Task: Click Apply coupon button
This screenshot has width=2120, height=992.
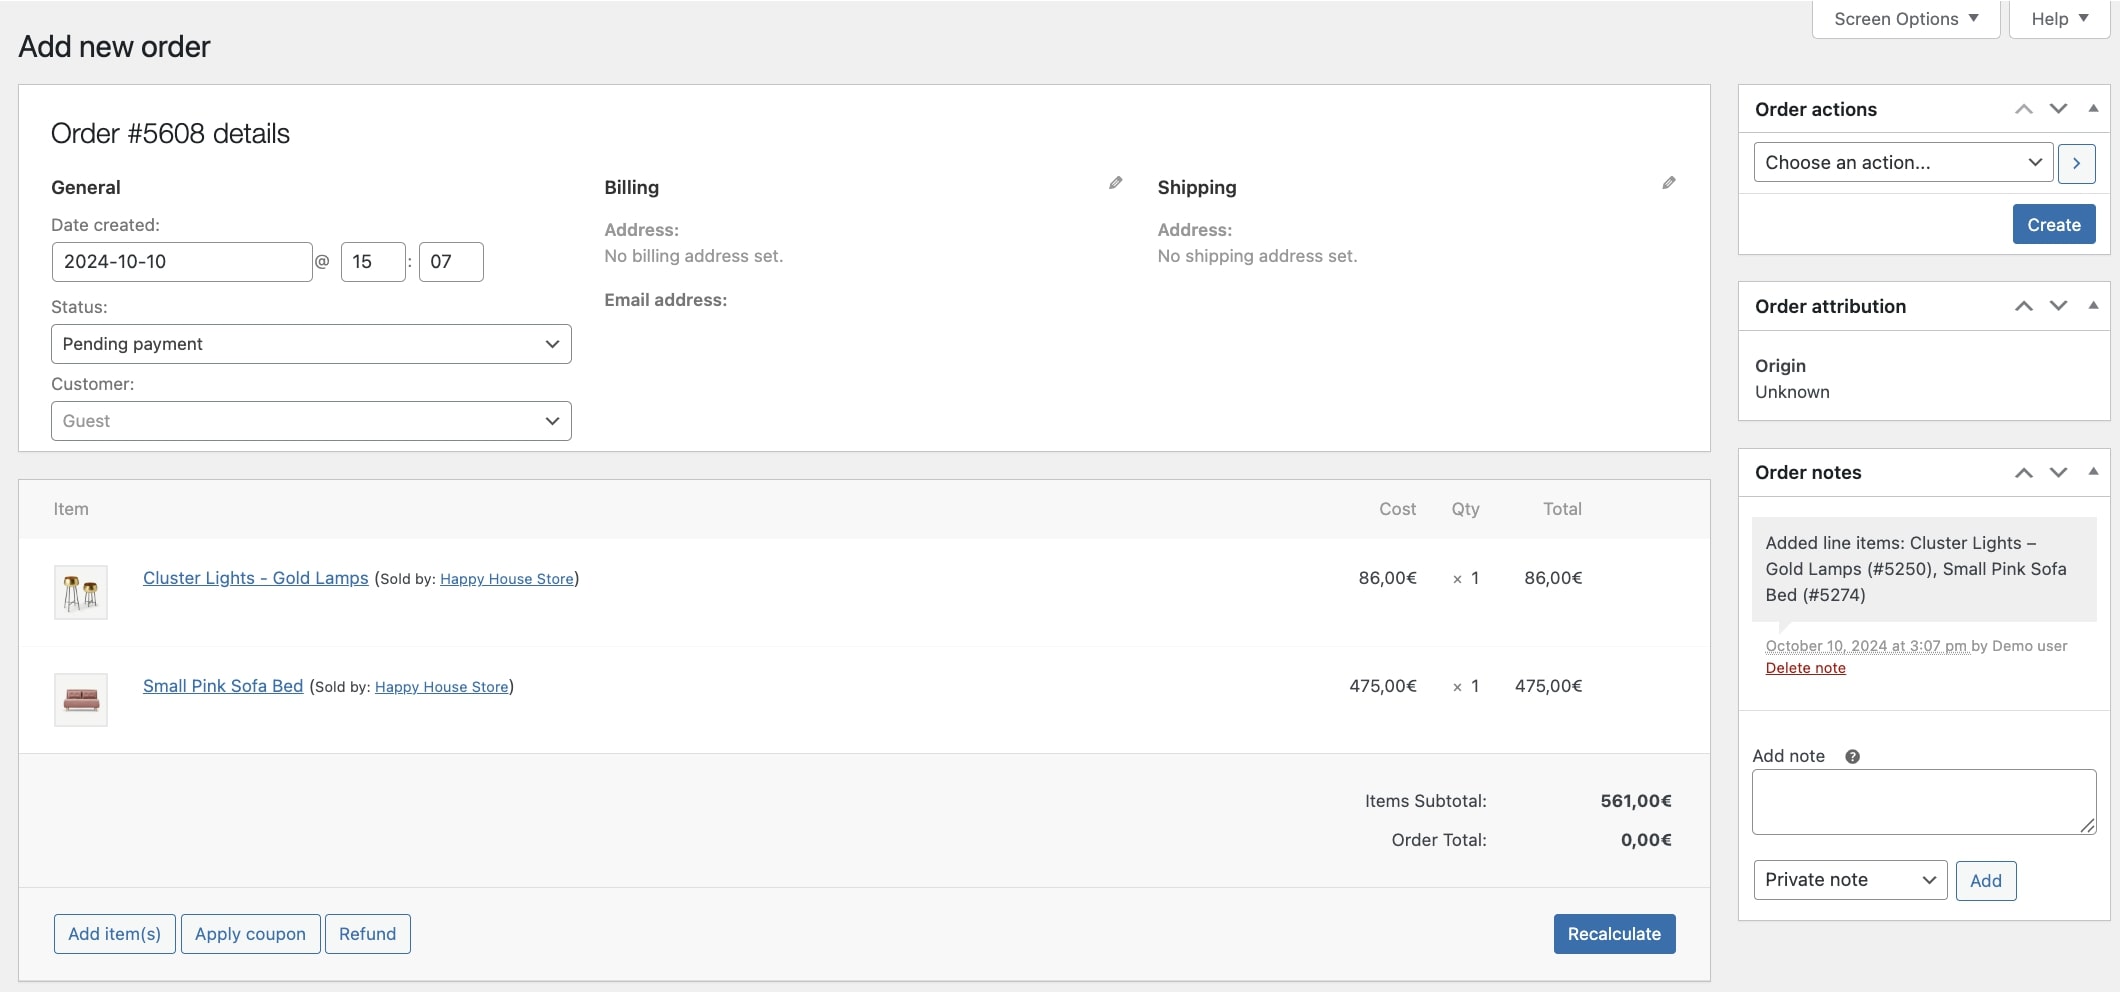Action: pyautogui.click(x=250, y=934)
